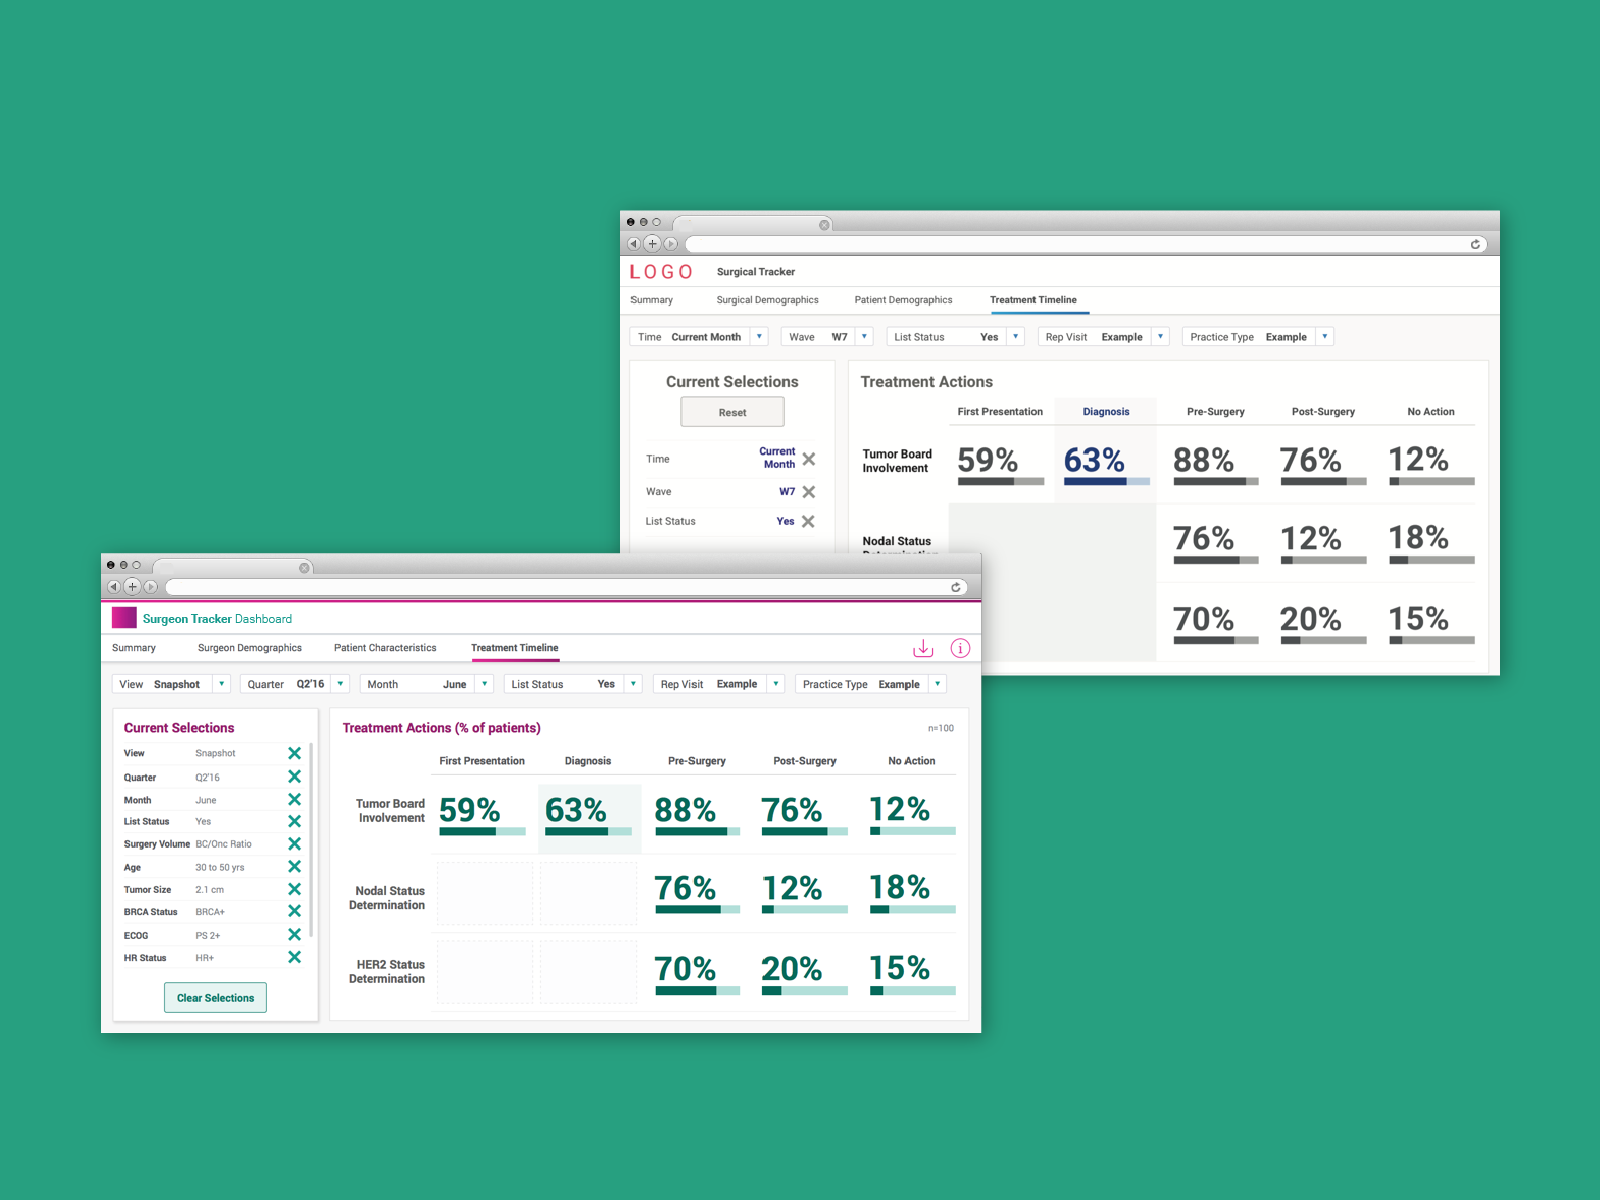
Task: Select the highlighted 63% Diagnosis cell in front window
Action: (x=589, y=819)
